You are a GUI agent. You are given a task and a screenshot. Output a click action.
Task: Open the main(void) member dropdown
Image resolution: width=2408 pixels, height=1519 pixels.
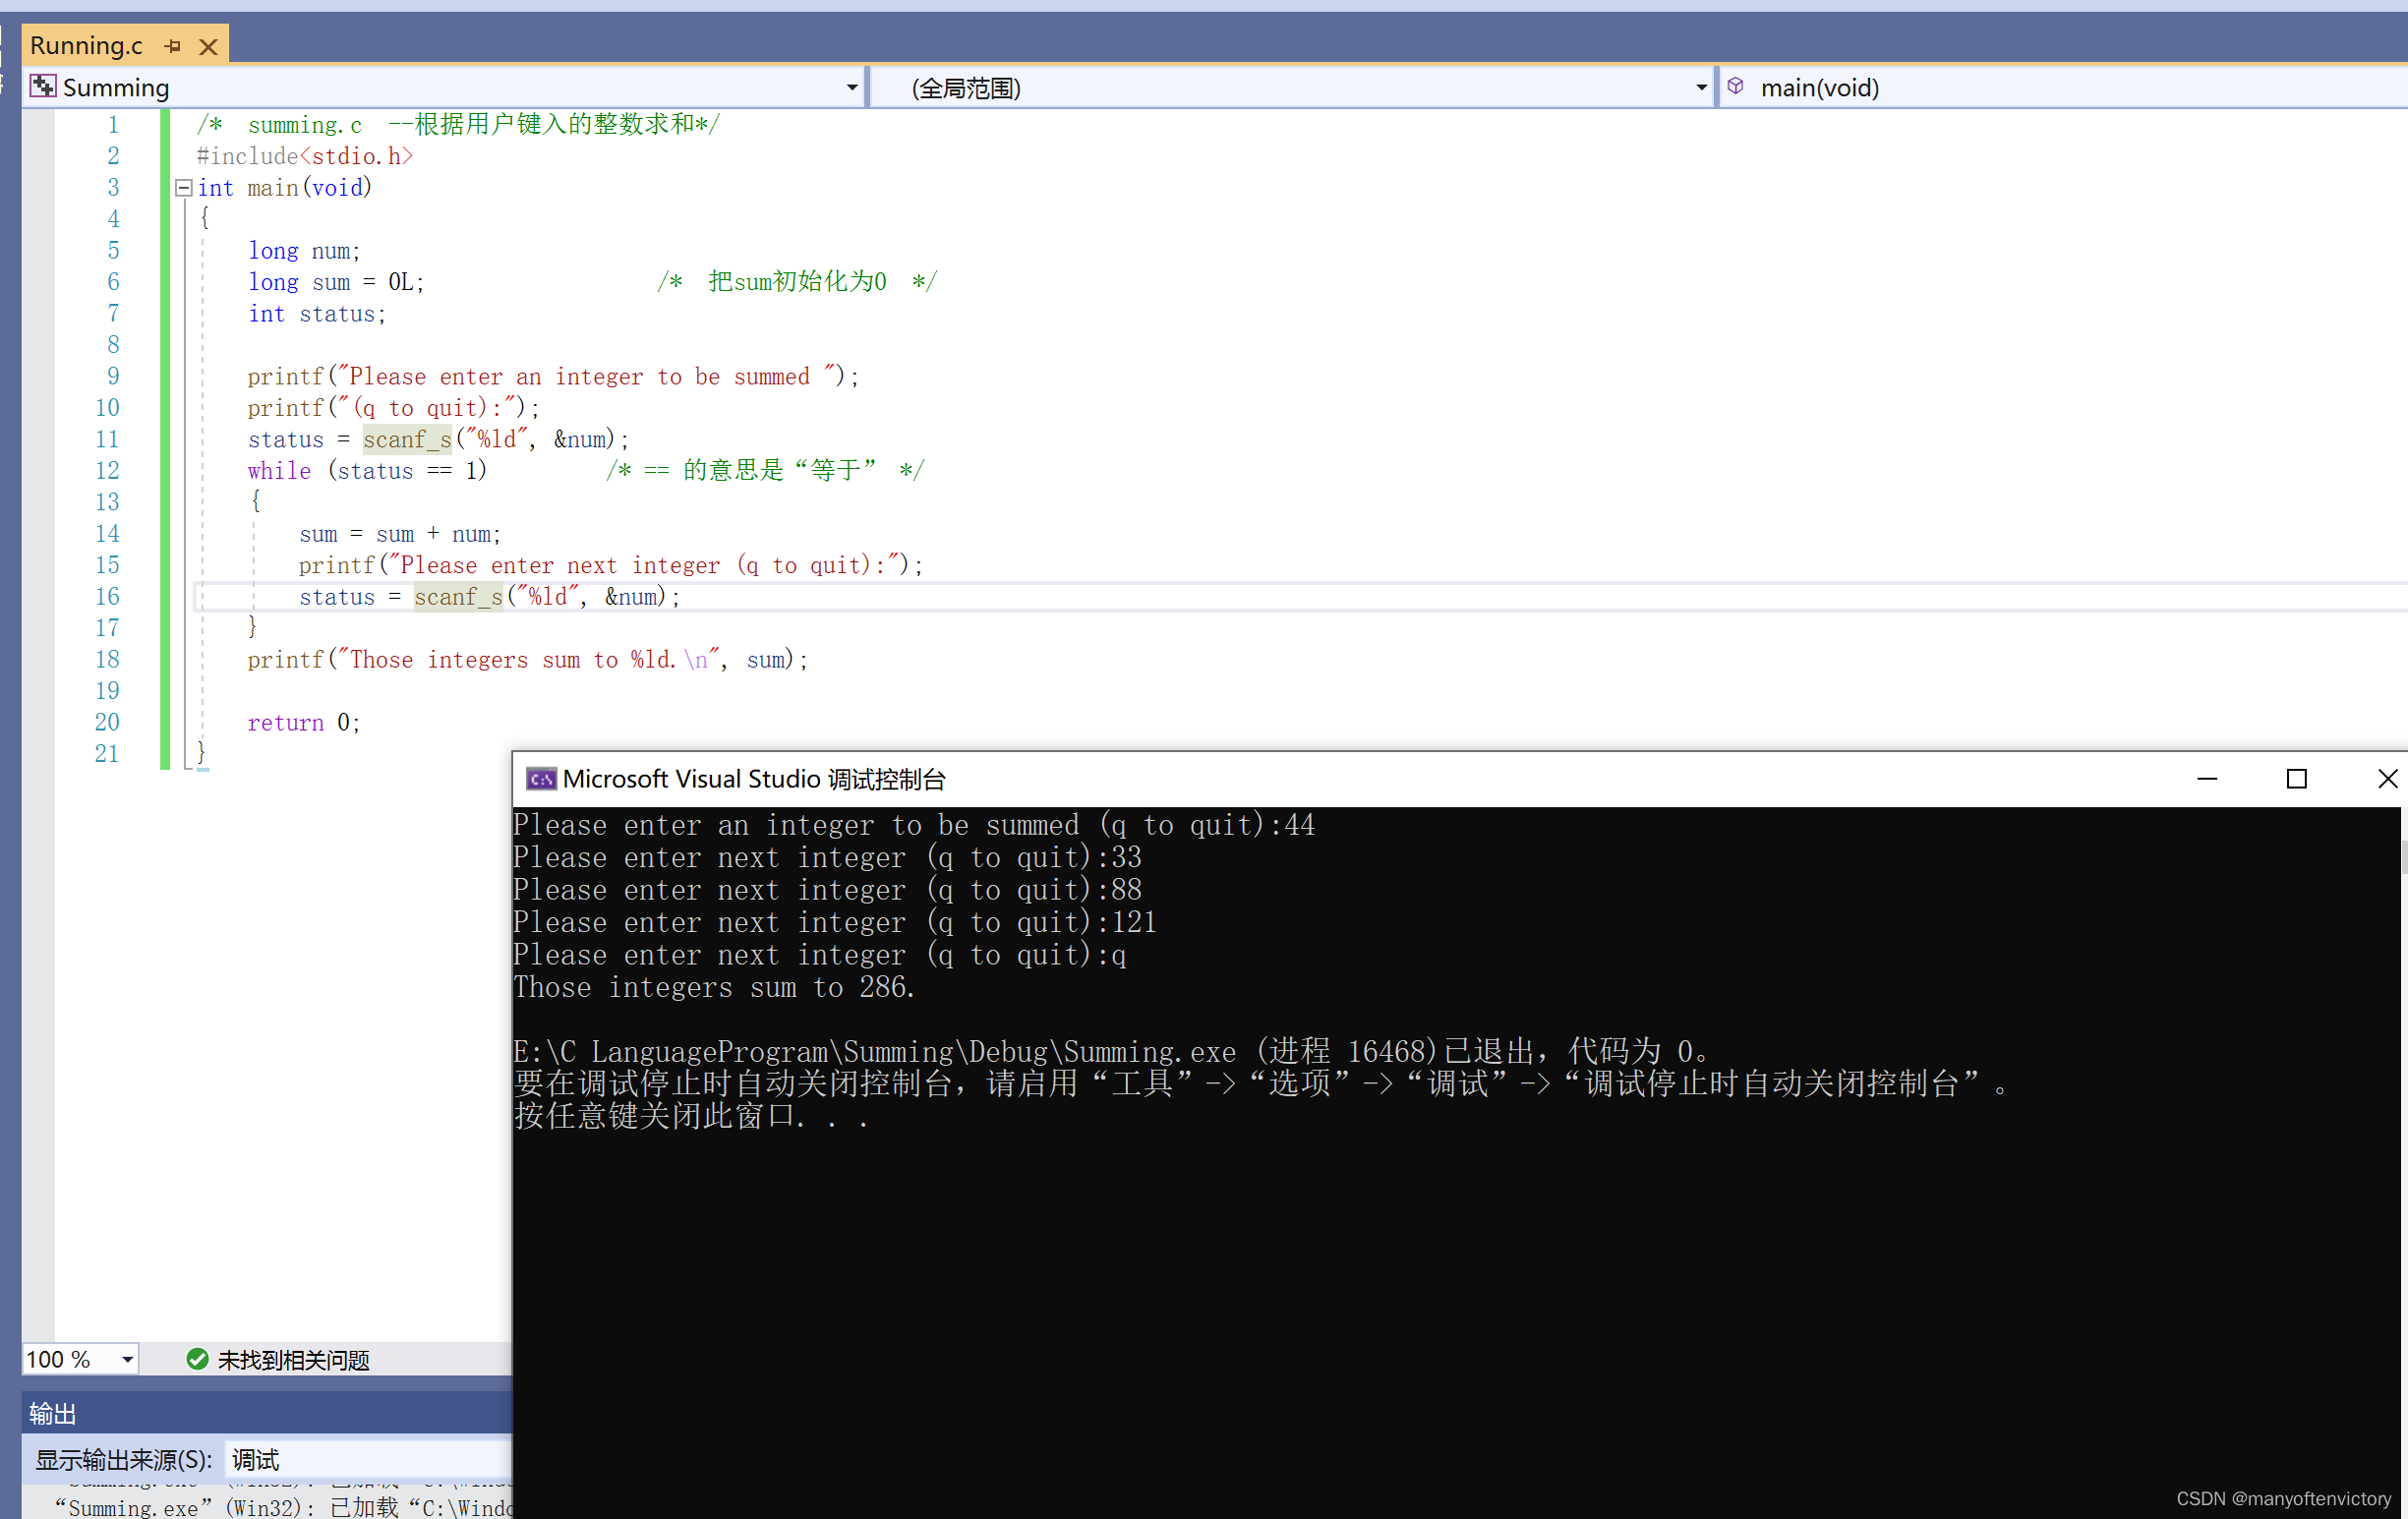pyautogui.click(x=2064, y=87)
